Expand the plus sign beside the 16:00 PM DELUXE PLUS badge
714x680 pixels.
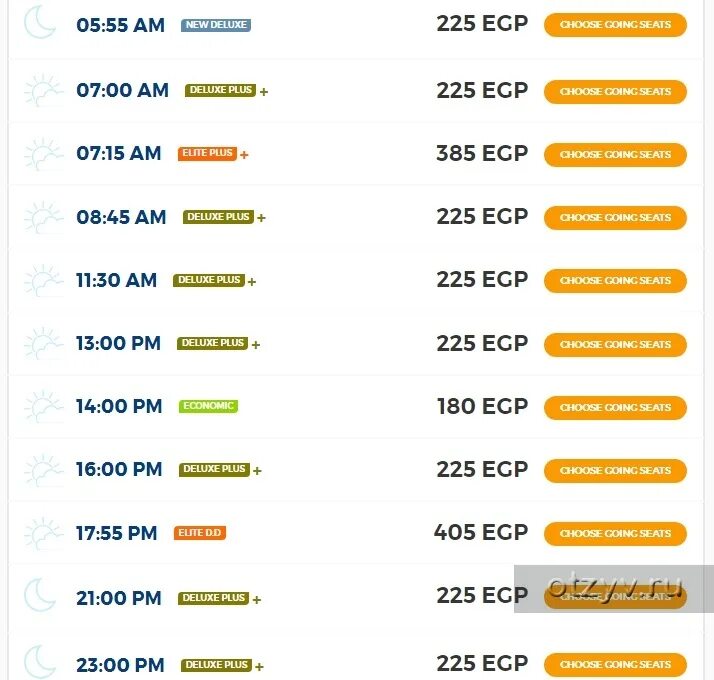point(257,470)
